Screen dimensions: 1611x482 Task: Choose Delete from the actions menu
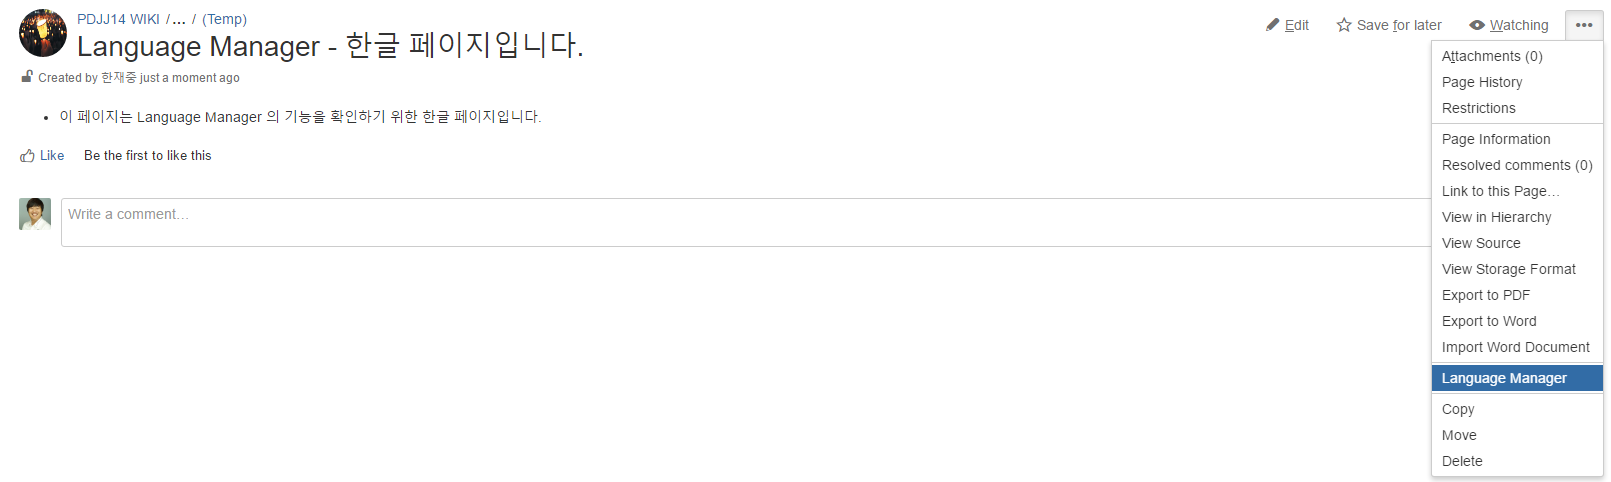click(1462, 461)
